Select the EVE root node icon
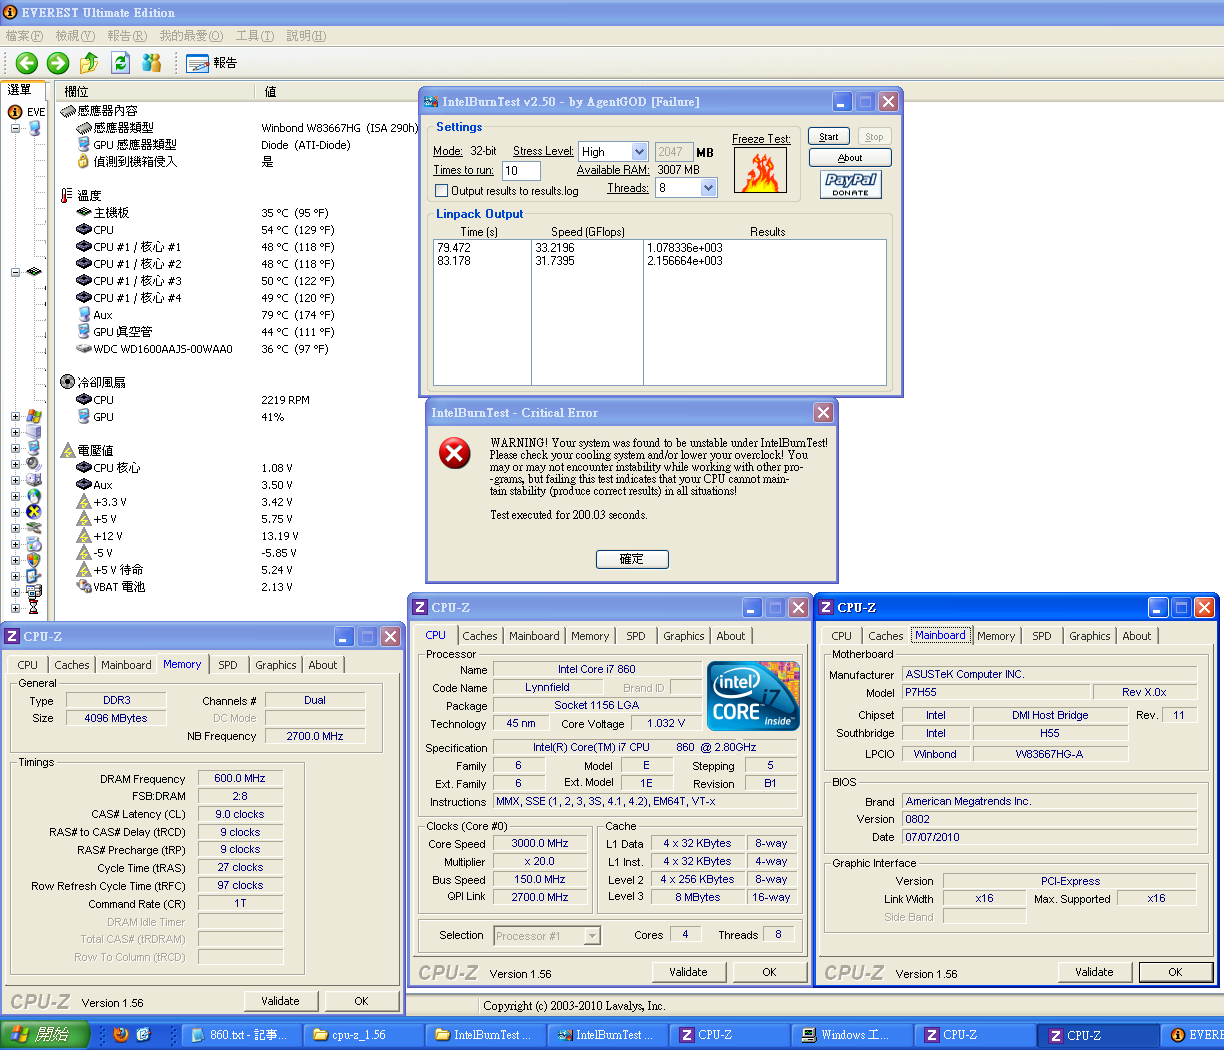Viewport: 1224px width, 1050px height. (x=15, y=112)
